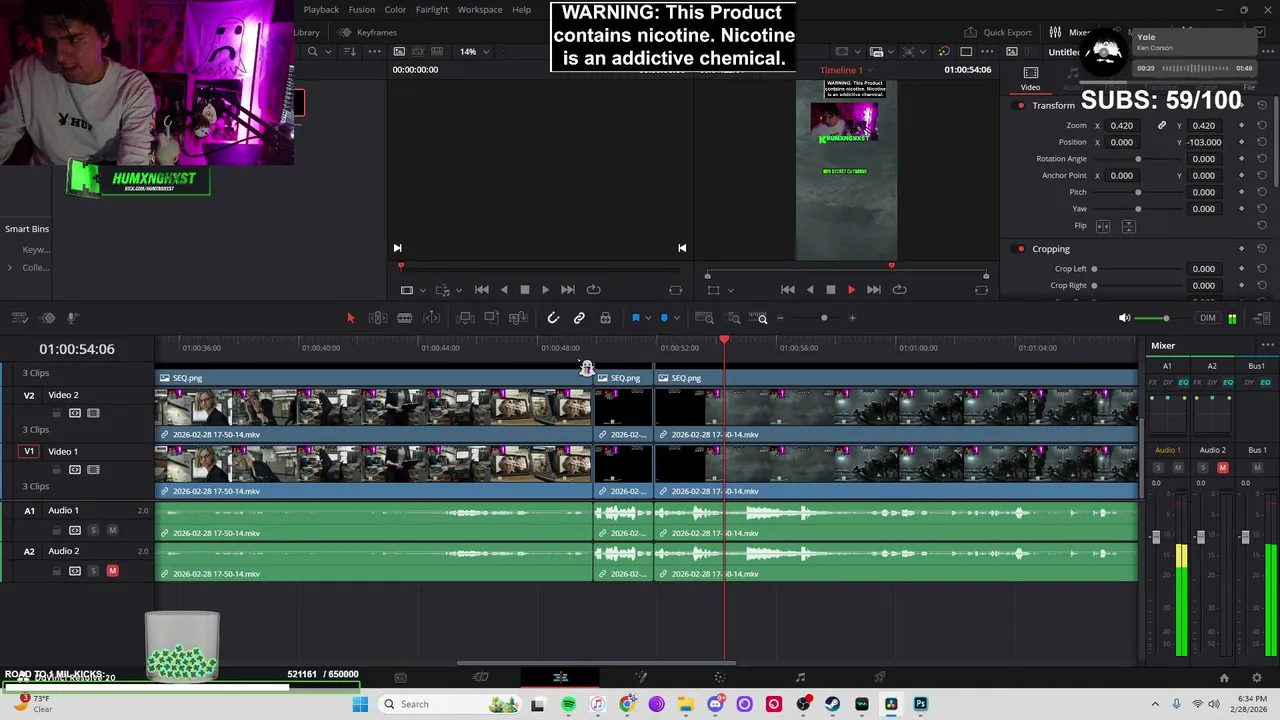The image size is (1280, 720).
Task: Switch to the Deliver page rocket icon
Action: click(880, 677)
